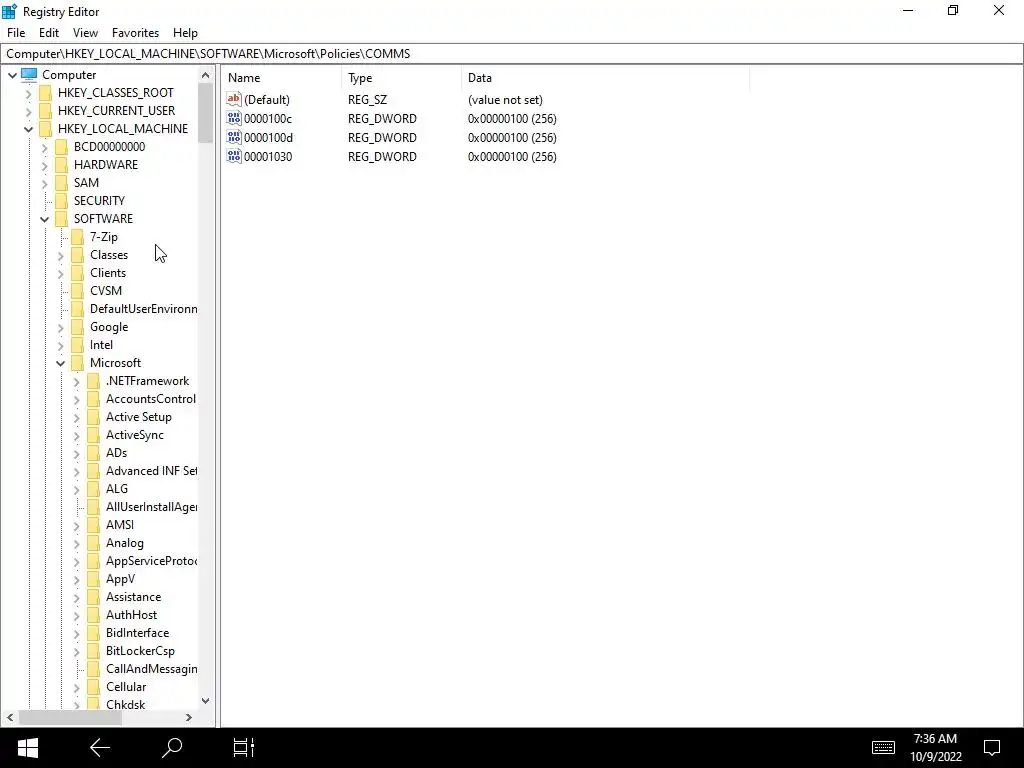Screen dimensions: 1024x768
Task: Collapse the Computer root node
Action: [12, 75]
